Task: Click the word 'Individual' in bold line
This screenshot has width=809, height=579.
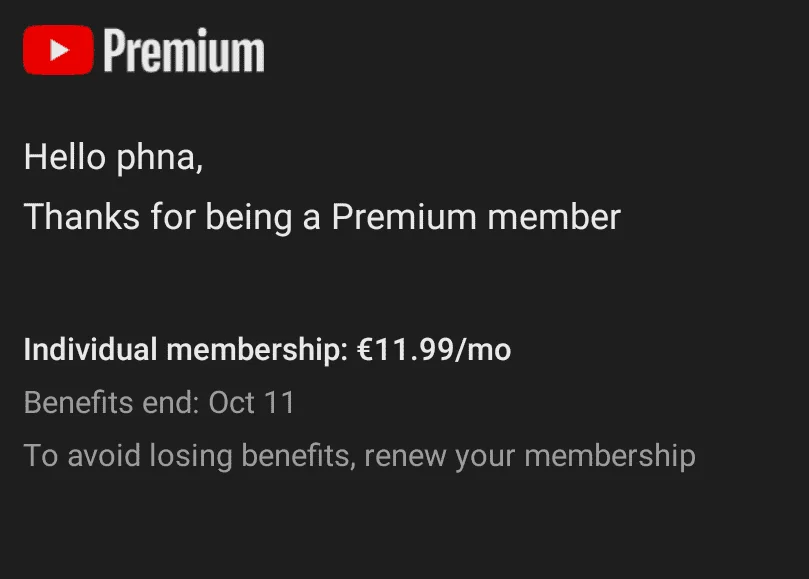Action: click(x=90, y=349)
